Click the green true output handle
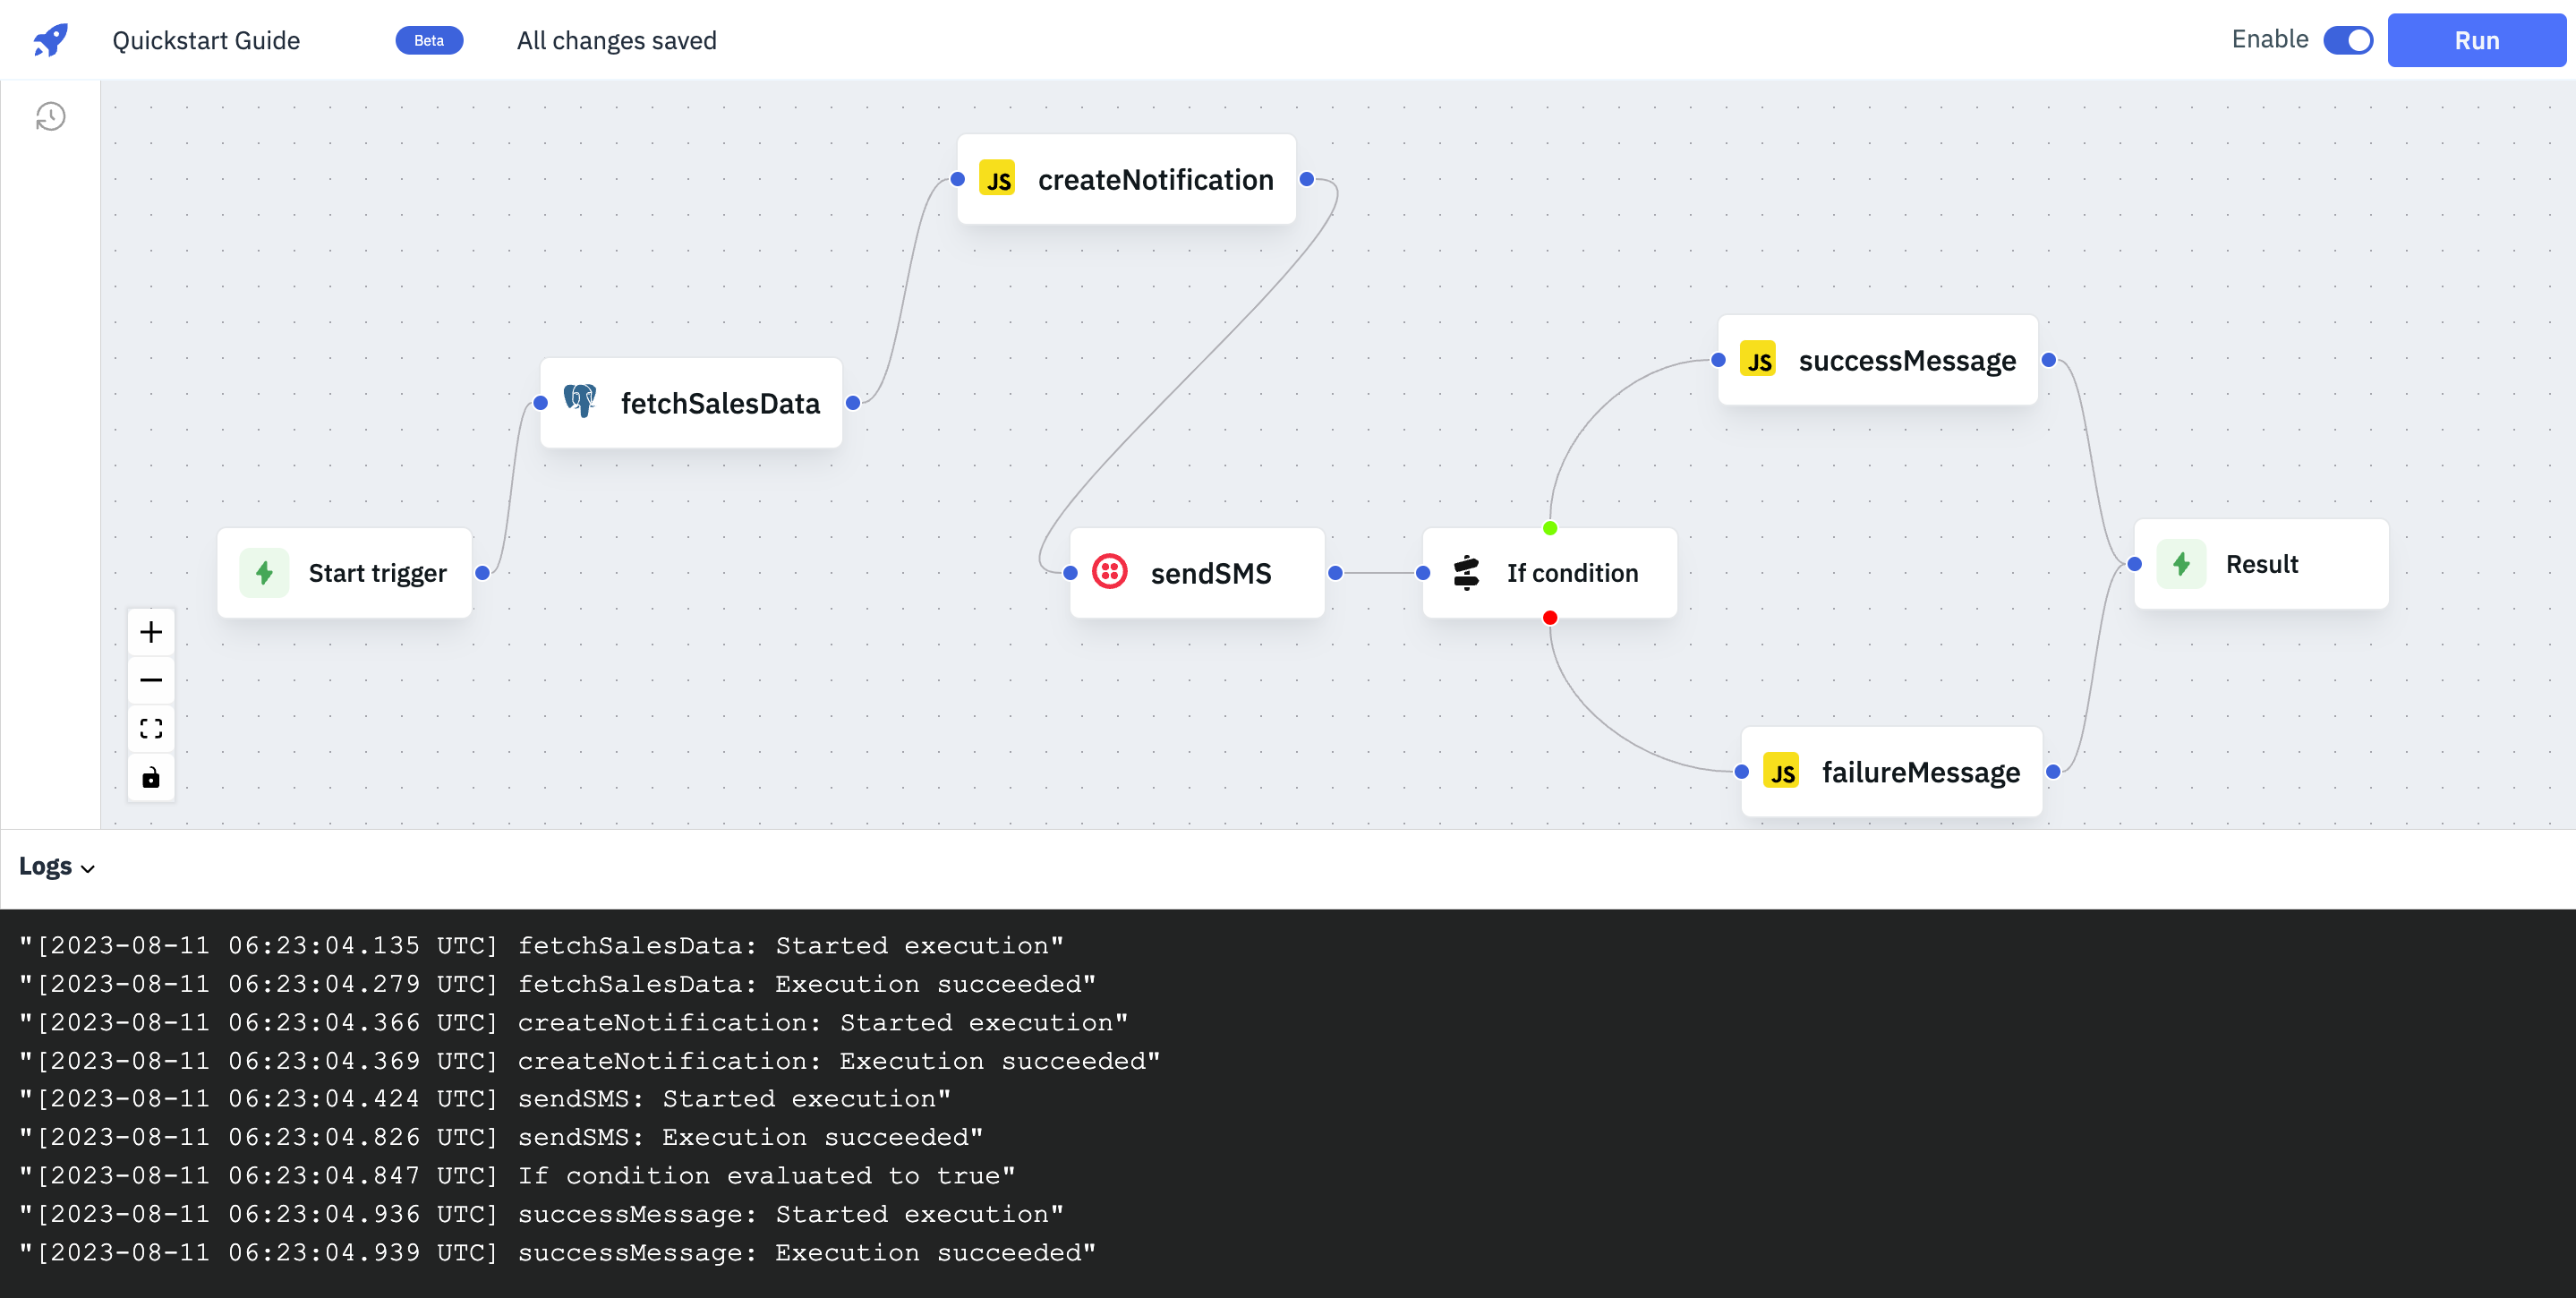Viewport: 2576px width, 1298px height. point(1550,528)
